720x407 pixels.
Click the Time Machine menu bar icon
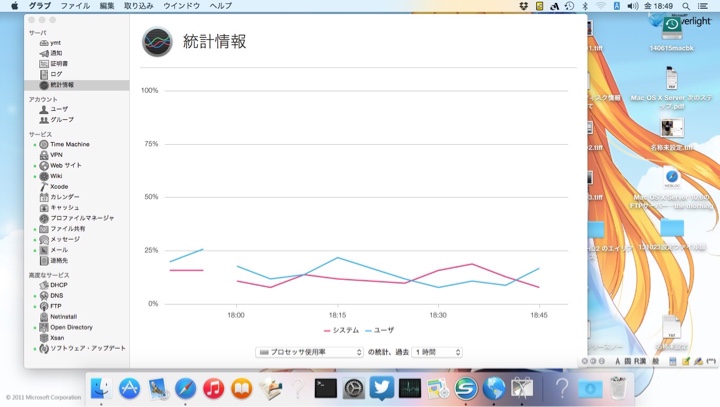click(x=569, y=6)
